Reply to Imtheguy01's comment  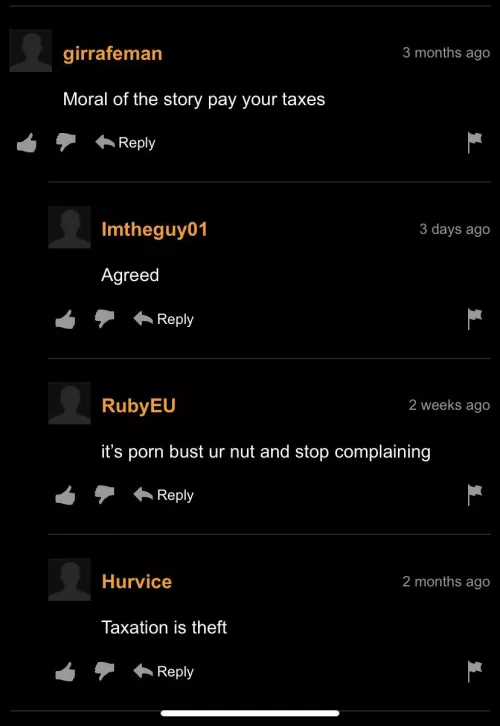[164, 319]
